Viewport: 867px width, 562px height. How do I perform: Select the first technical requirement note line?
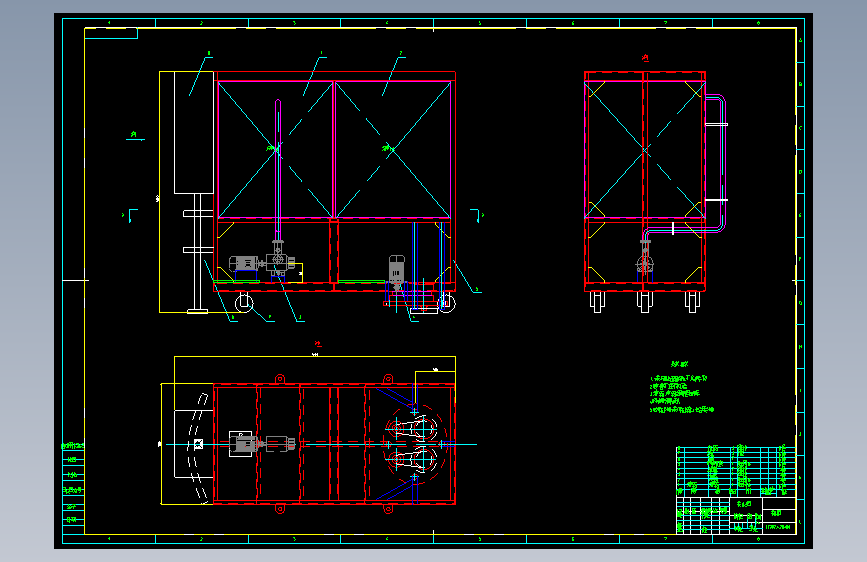tap(678, 378)
